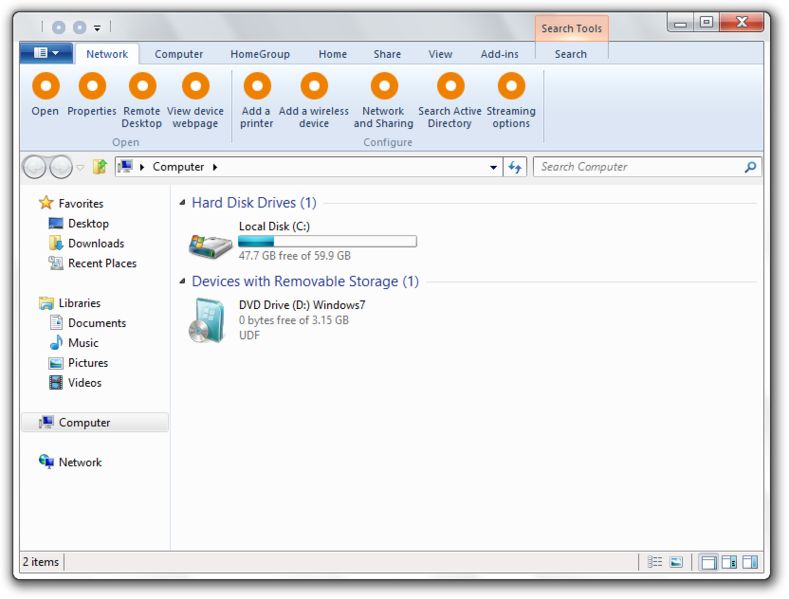Open the address bar history dropdown

(494, 167)
